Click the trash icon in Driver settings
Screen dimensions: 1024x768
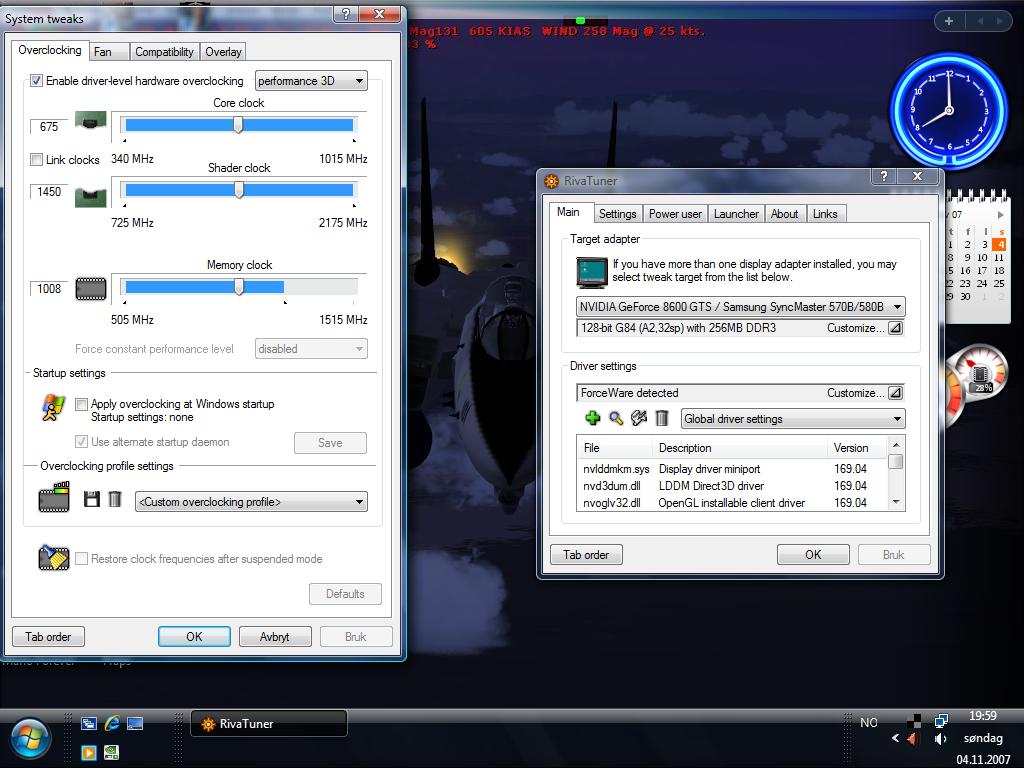[662, 418]
